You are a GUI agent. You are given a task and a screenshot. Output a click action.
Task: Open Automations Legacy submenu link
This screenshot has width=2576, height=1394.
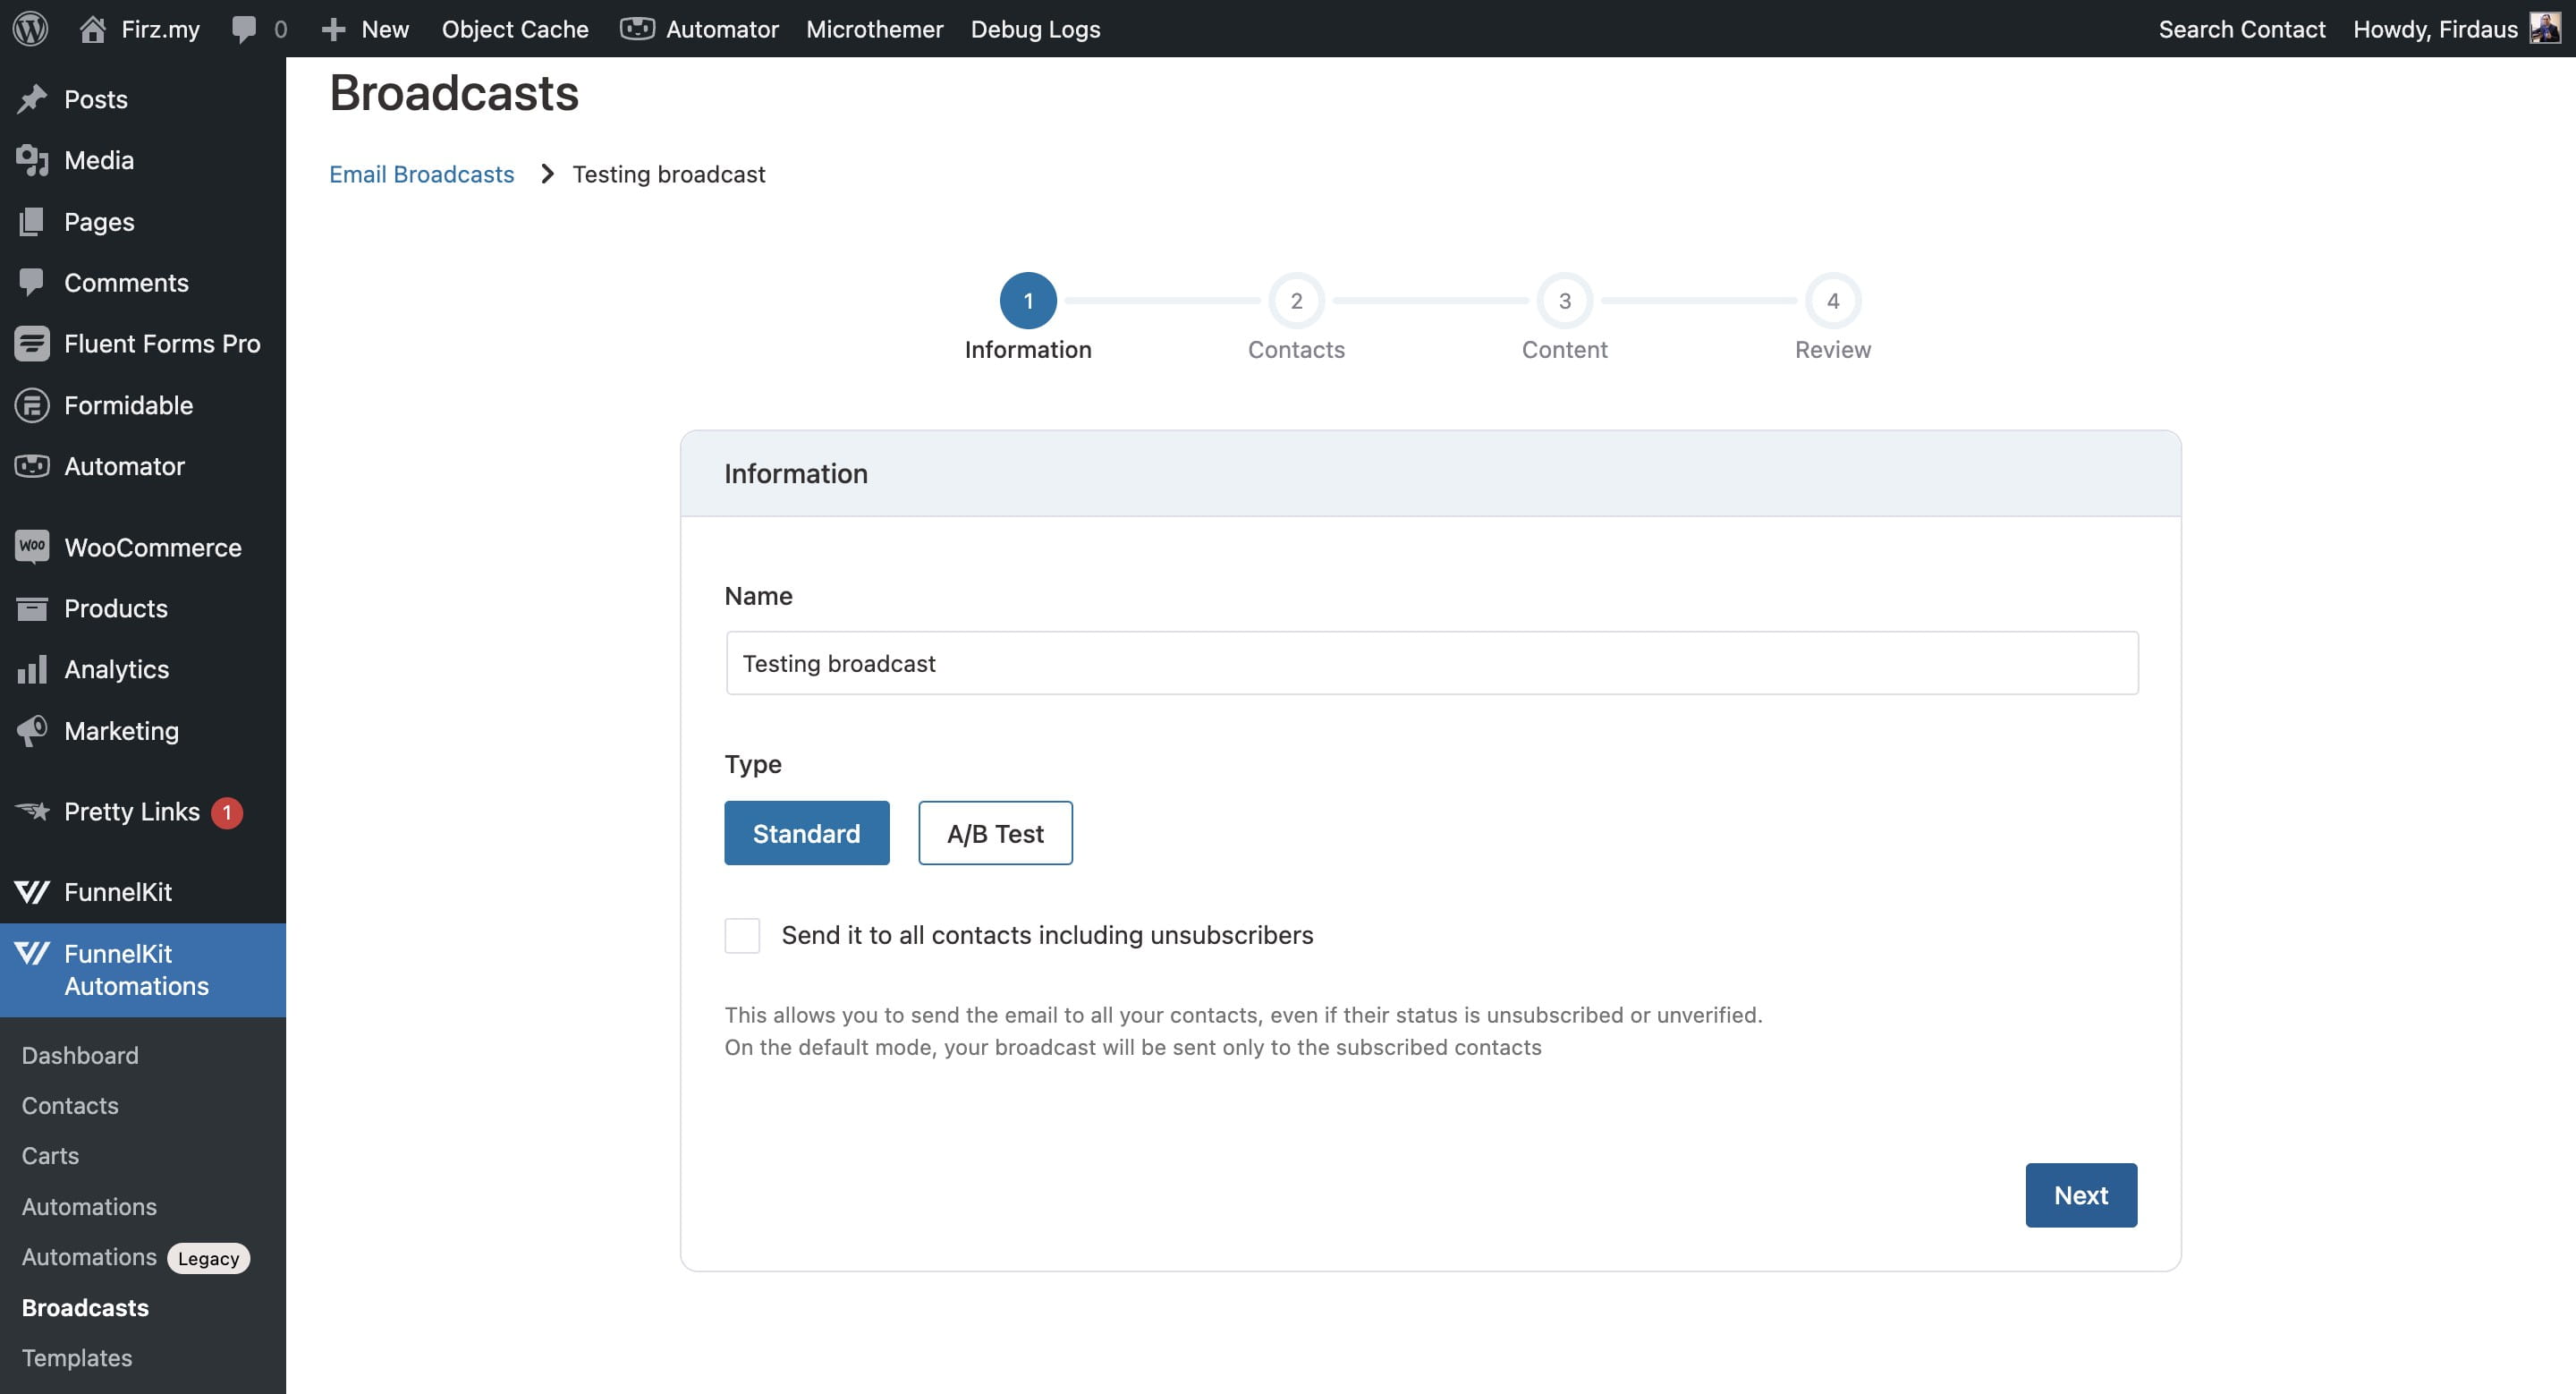click(136, 1257)
